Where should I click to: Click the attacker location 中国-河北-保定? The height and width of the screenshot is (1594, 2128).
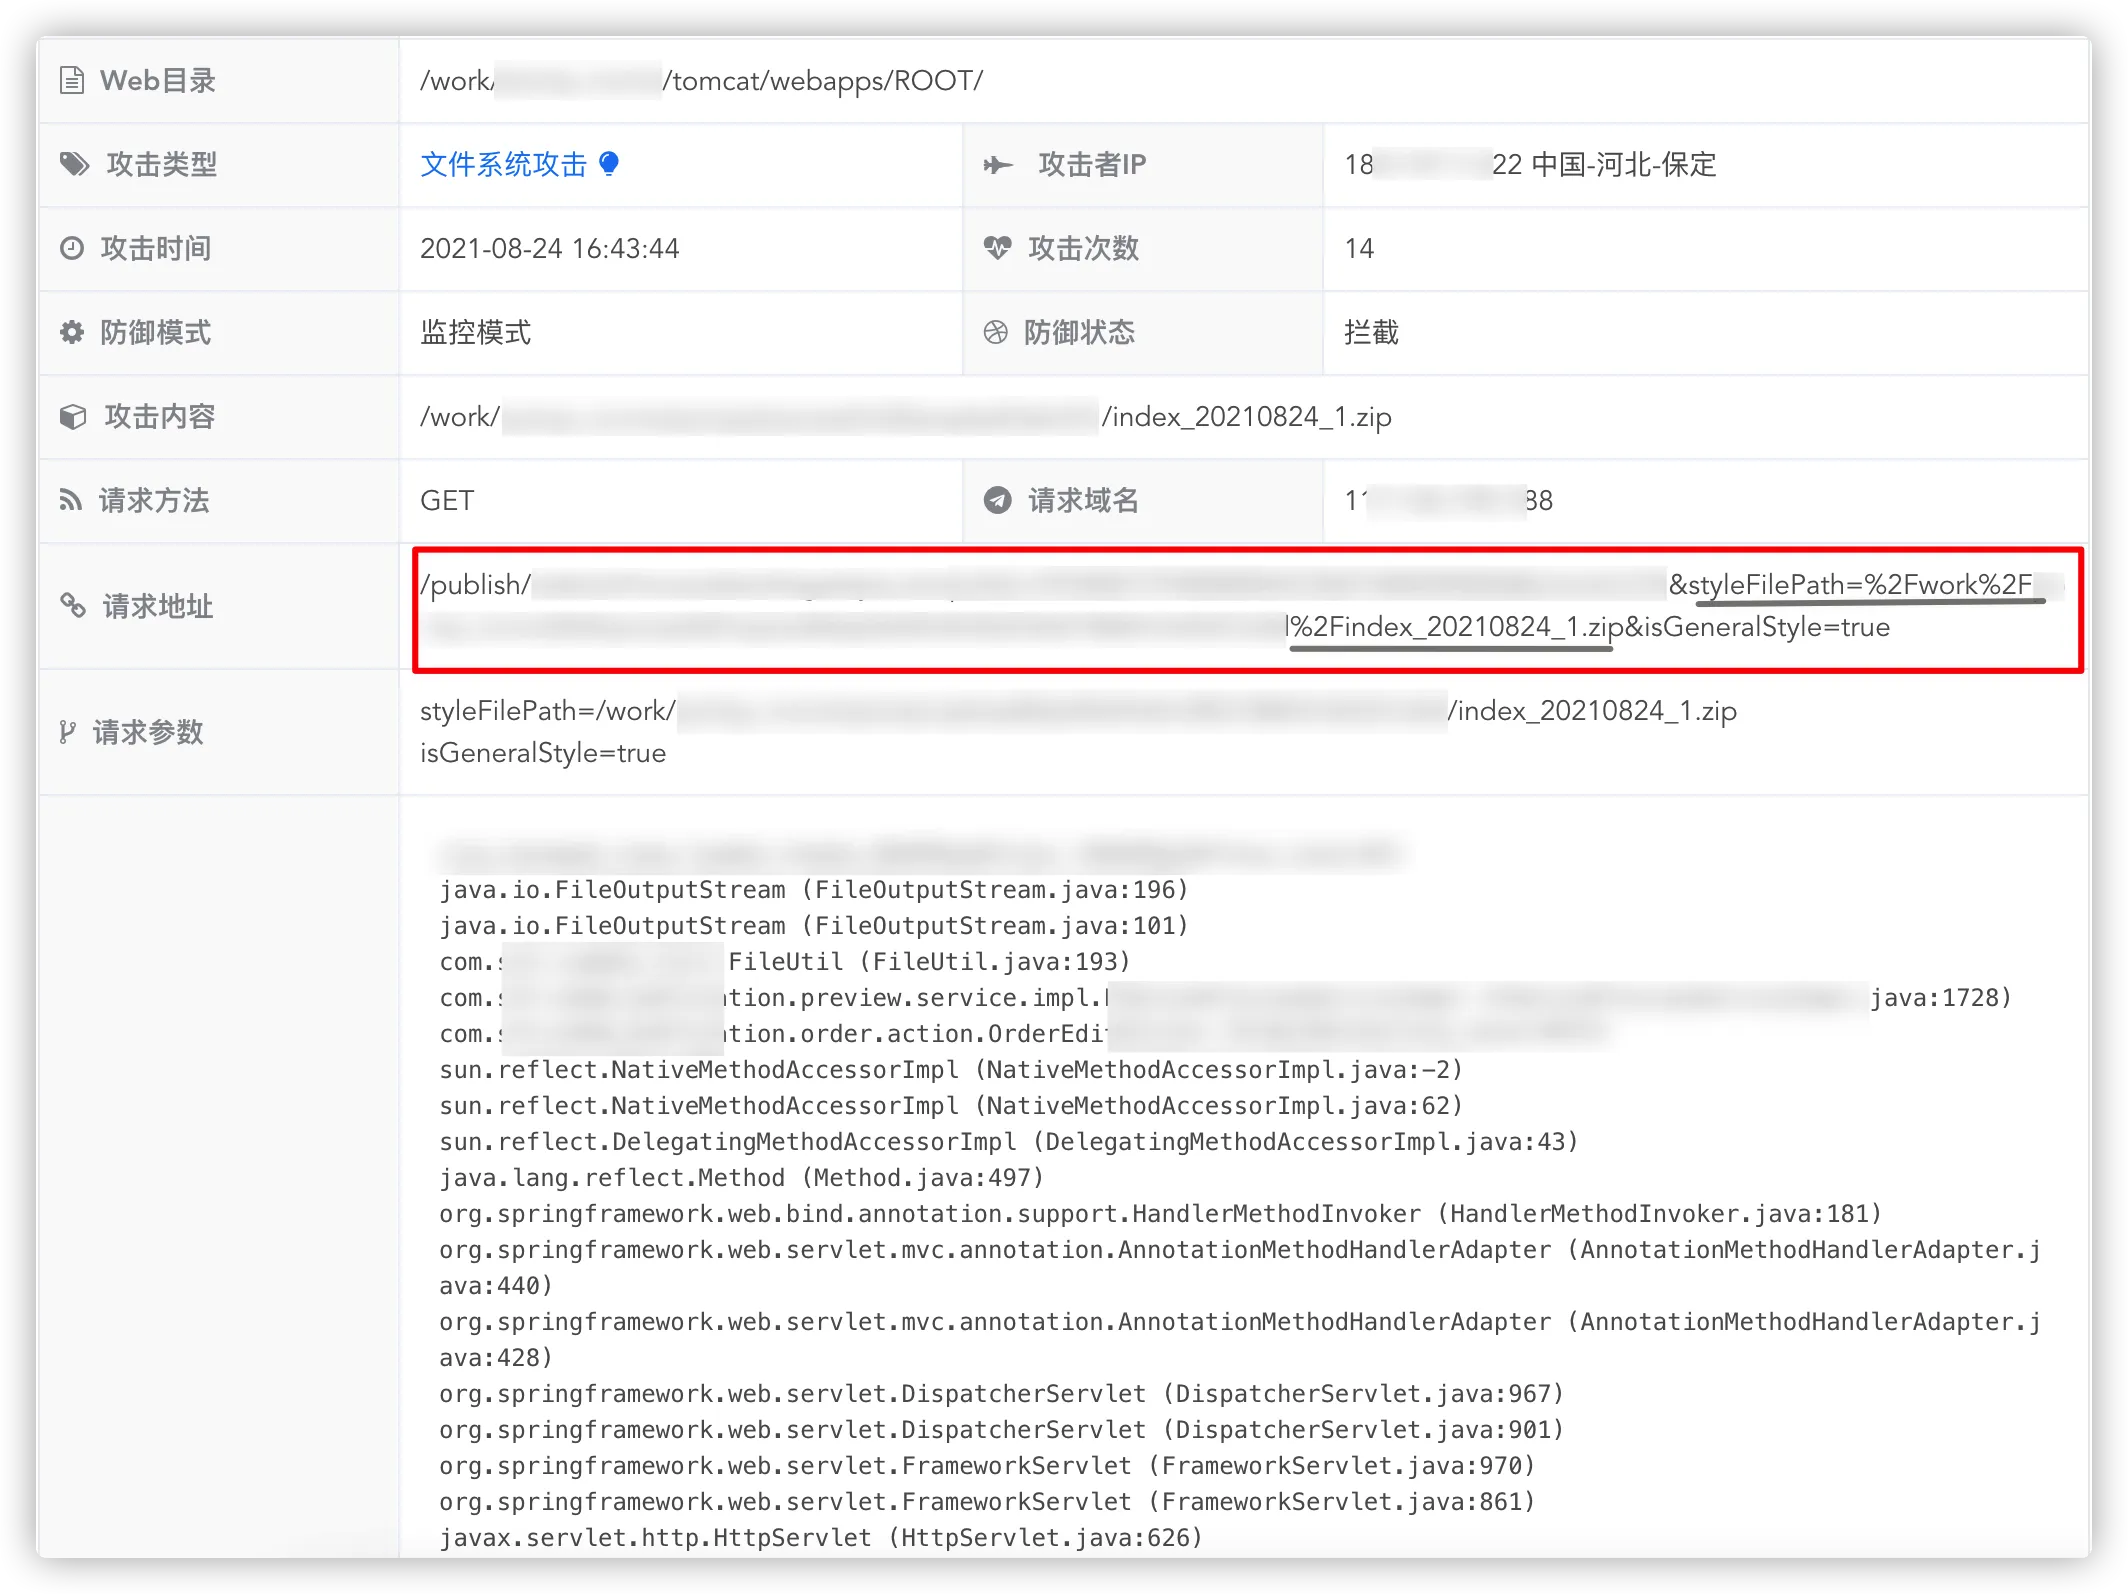[1624, 164]
